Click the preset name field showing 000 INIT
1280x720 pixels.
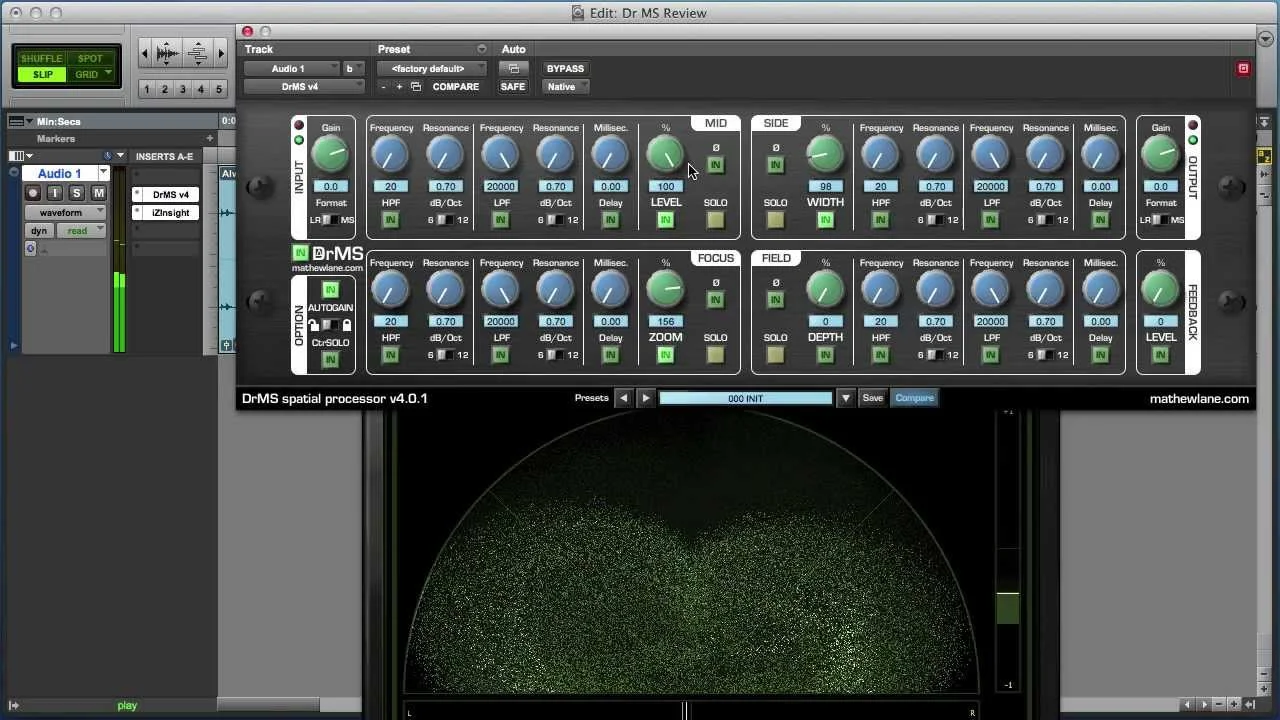745,398
